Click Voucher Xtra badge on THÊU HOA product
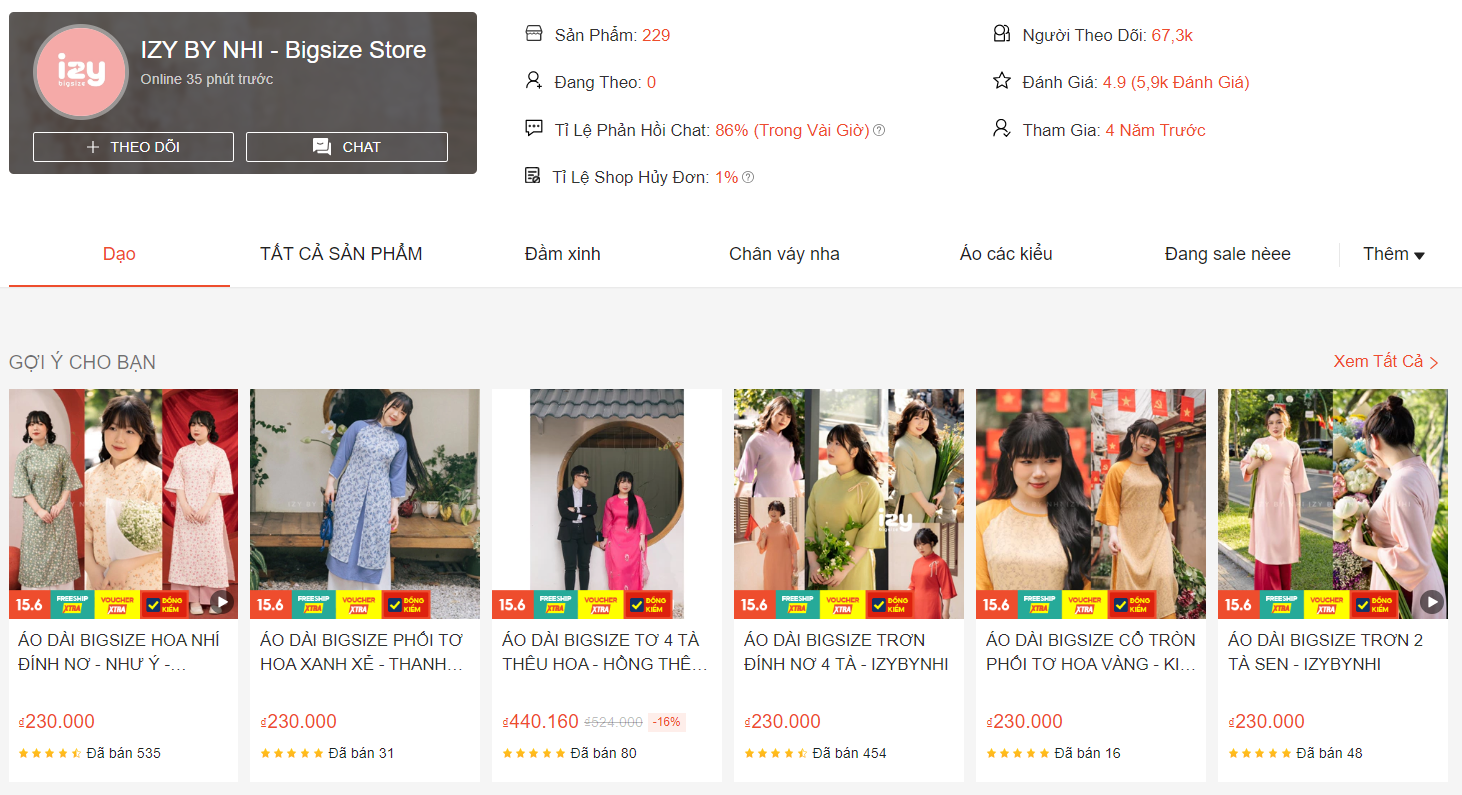This screenshot has width=1462, height=795. [600, 605]
